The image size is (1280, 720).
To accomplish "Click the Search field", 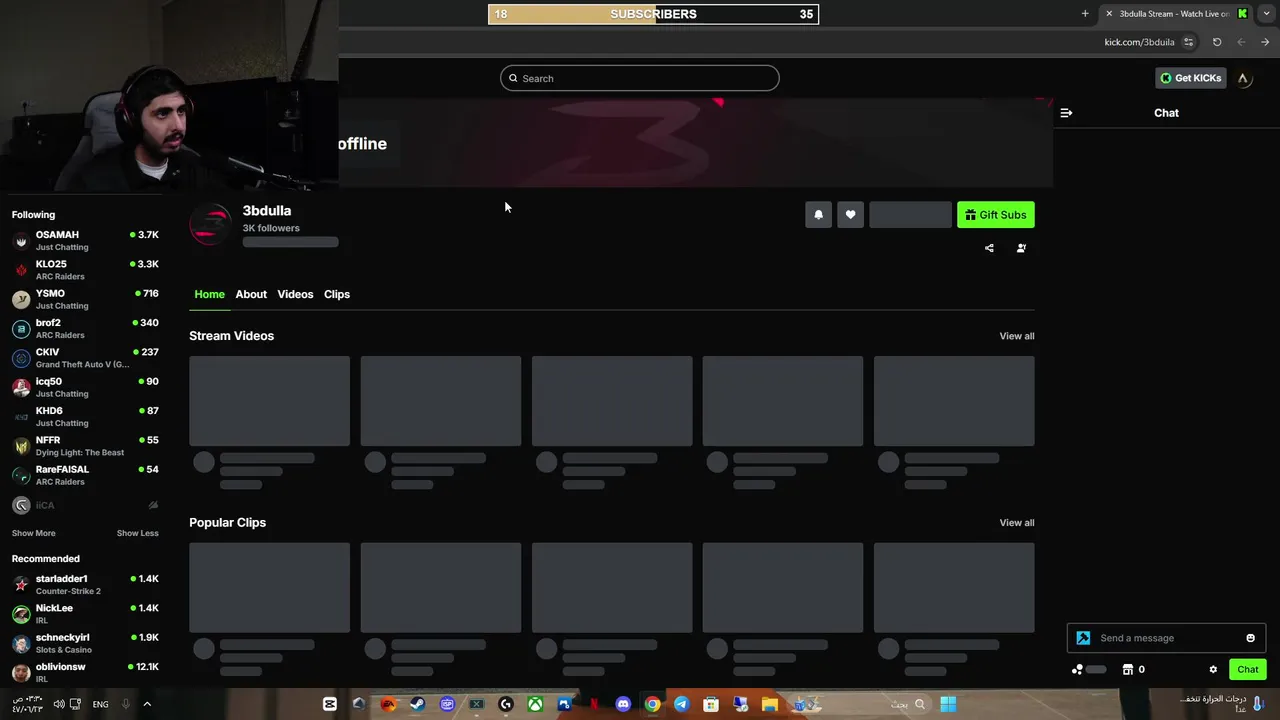I will point(640,78).
